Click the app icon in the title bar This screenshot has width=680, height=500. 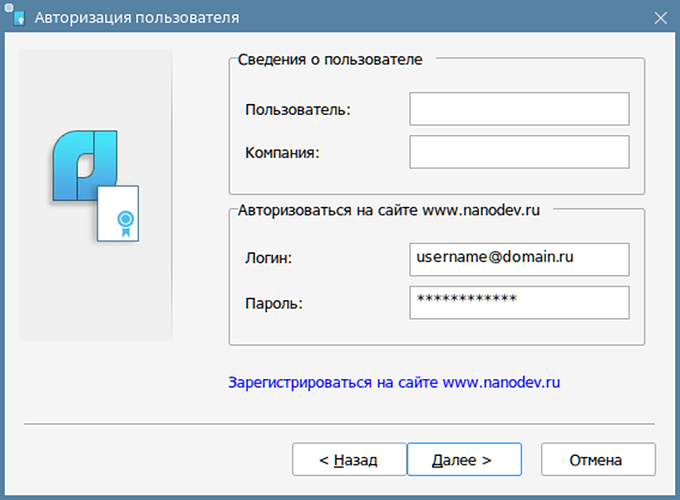pos(15,16)
